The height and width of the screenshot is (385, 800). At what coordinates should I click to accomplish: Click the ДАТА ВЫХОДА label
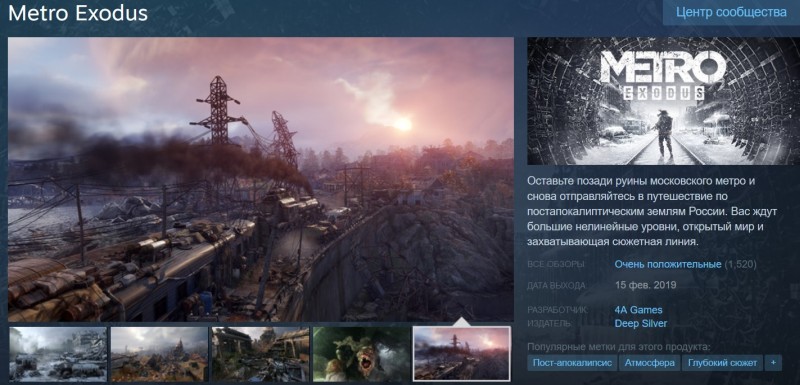coord(557,285)
